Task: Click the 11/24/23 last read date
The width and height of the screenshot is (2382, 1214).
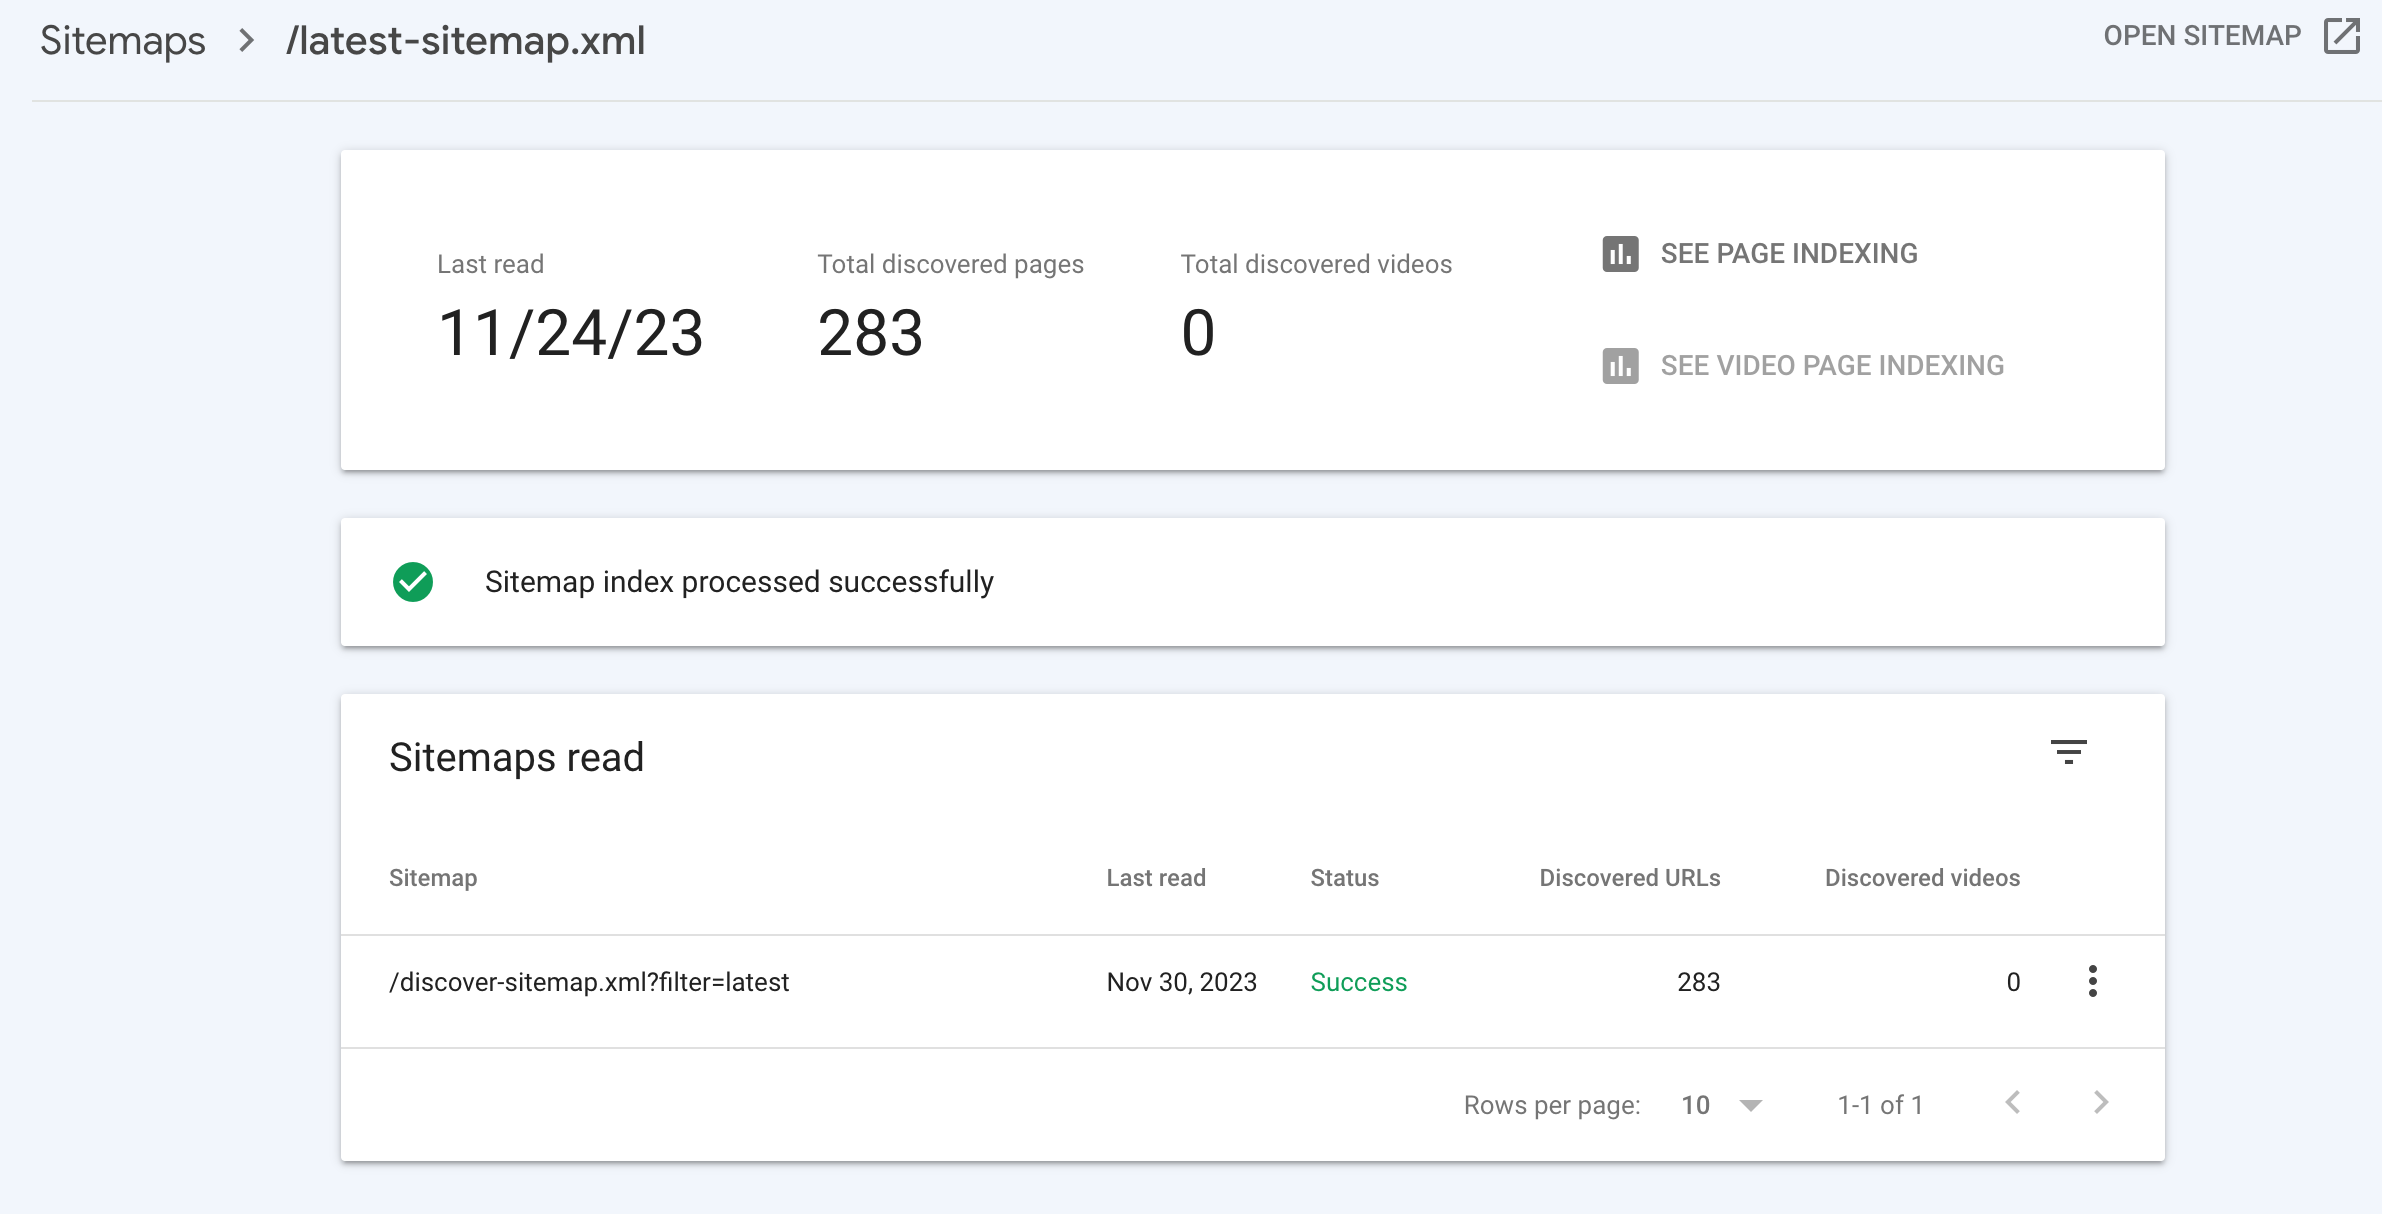Action: [x=570, y=333]
